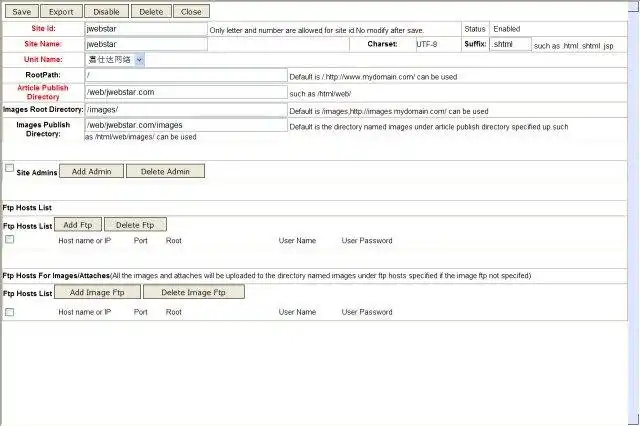The height and width of the screenshot is (426, 640).
Task: Click 'Unit Name:' label
Action: coord(43,60)
